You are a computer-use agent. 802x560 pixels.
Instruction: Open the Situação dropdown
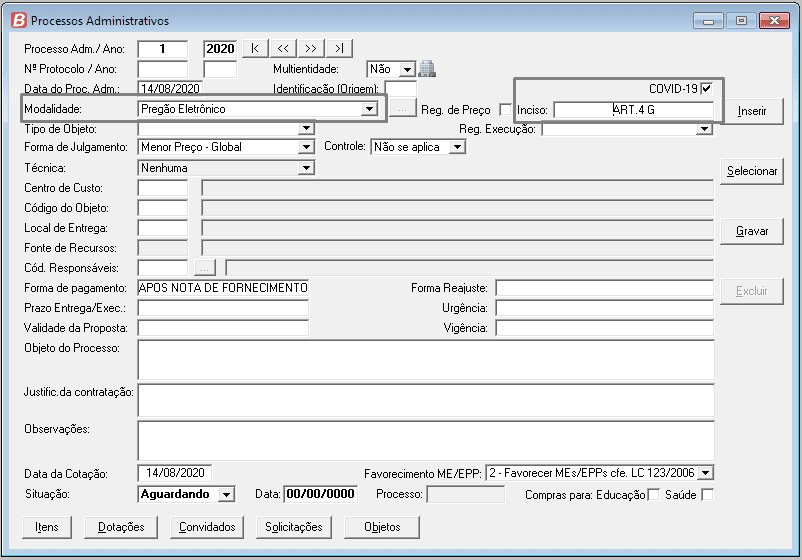(x=226, y=494)
